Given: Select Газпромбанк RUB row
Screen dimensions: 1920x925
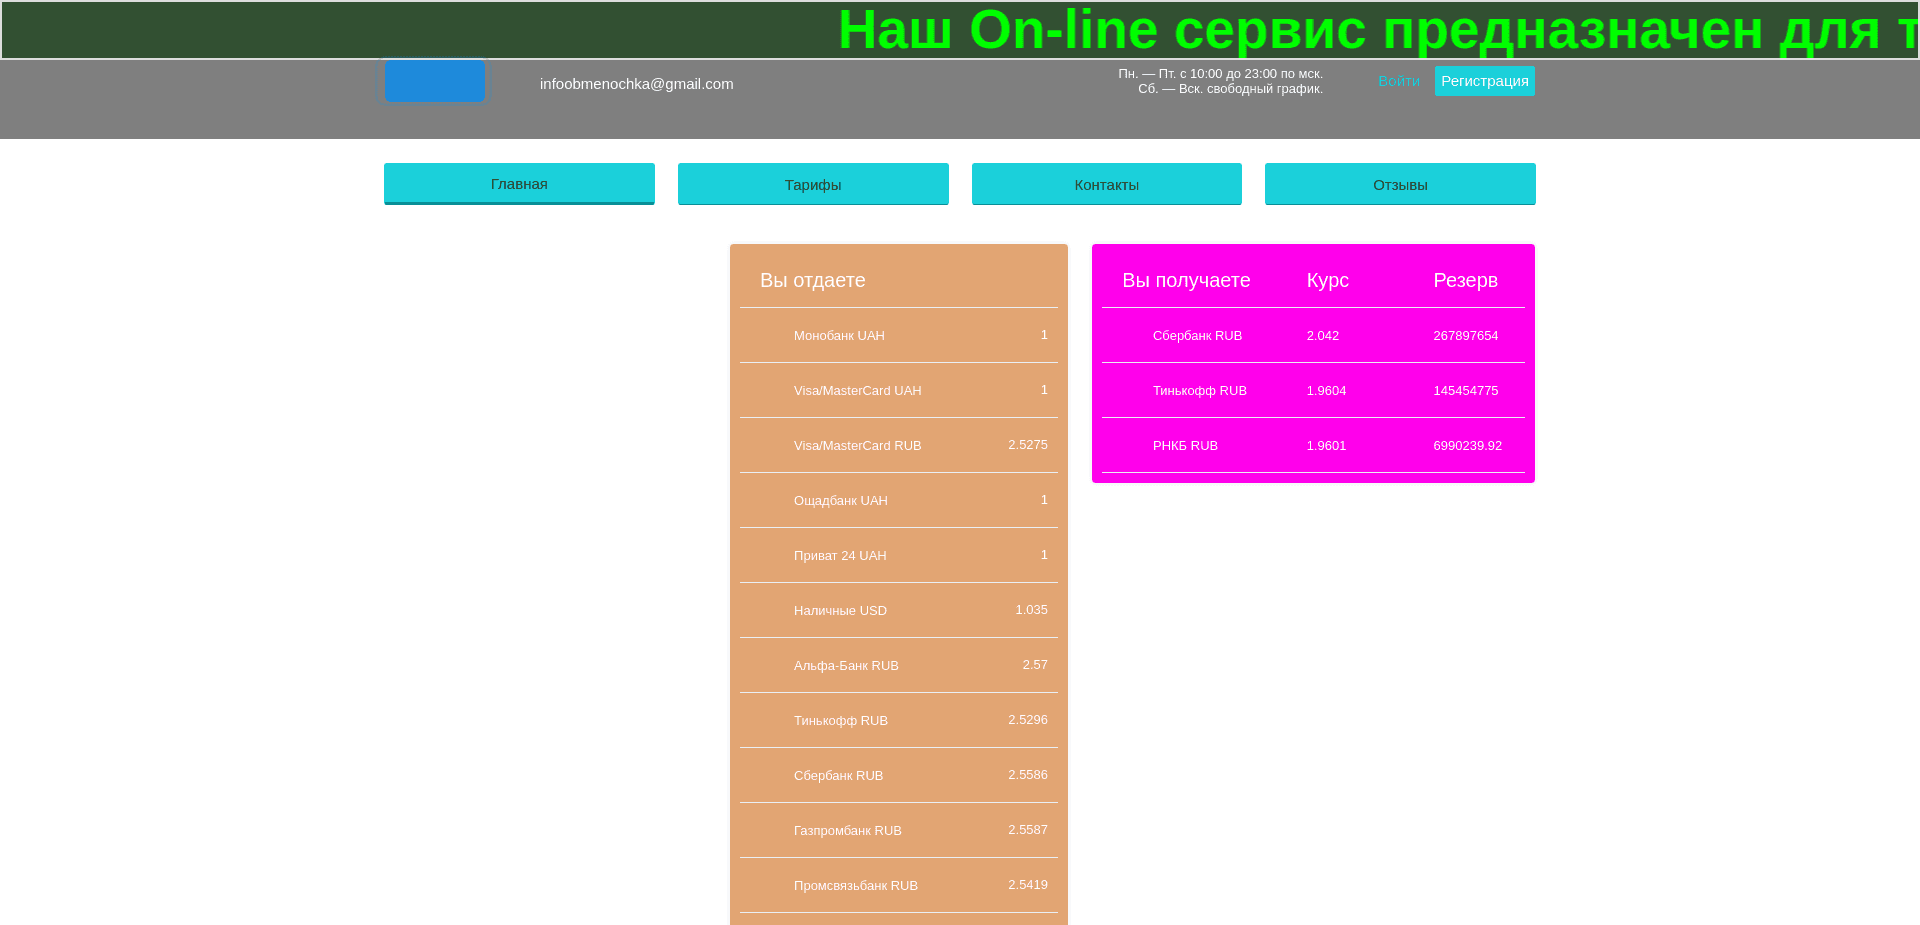Looking at the screenshot, I should (898, 830).
